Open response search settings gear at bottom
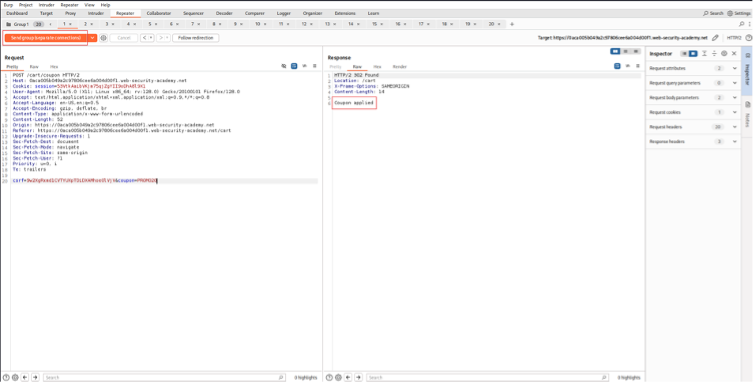 (x=338, y=378)
